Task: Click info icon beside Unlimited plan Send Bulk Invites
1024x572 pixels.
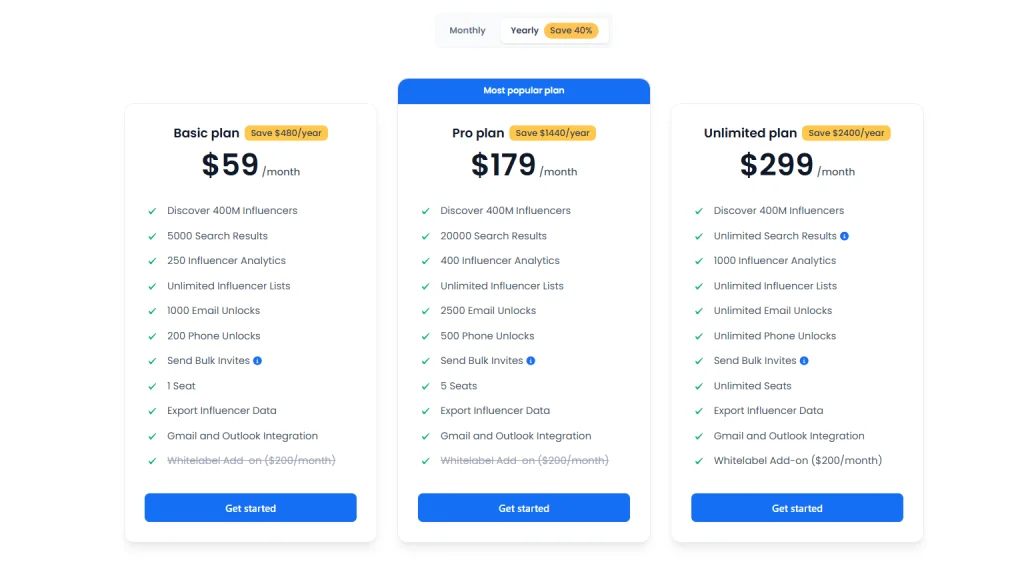Action: (804, 361)
